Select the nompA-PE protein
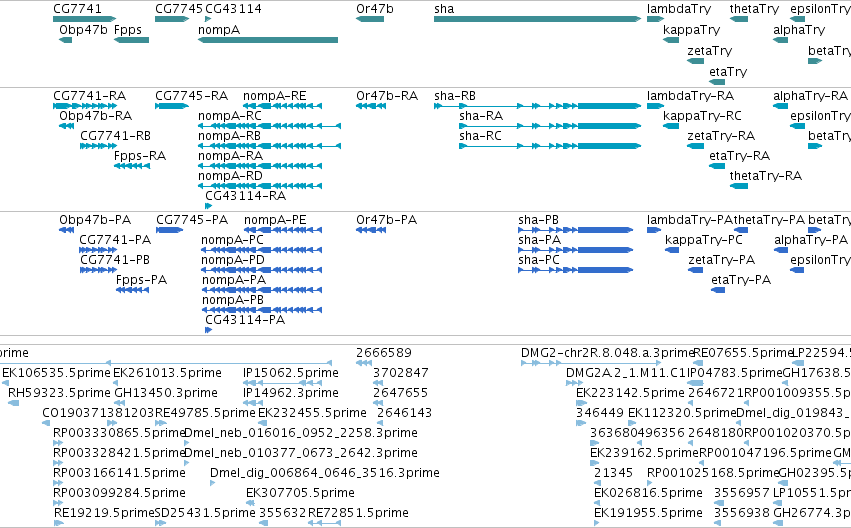This screenshot has height=528, width=851. (283, 230)
